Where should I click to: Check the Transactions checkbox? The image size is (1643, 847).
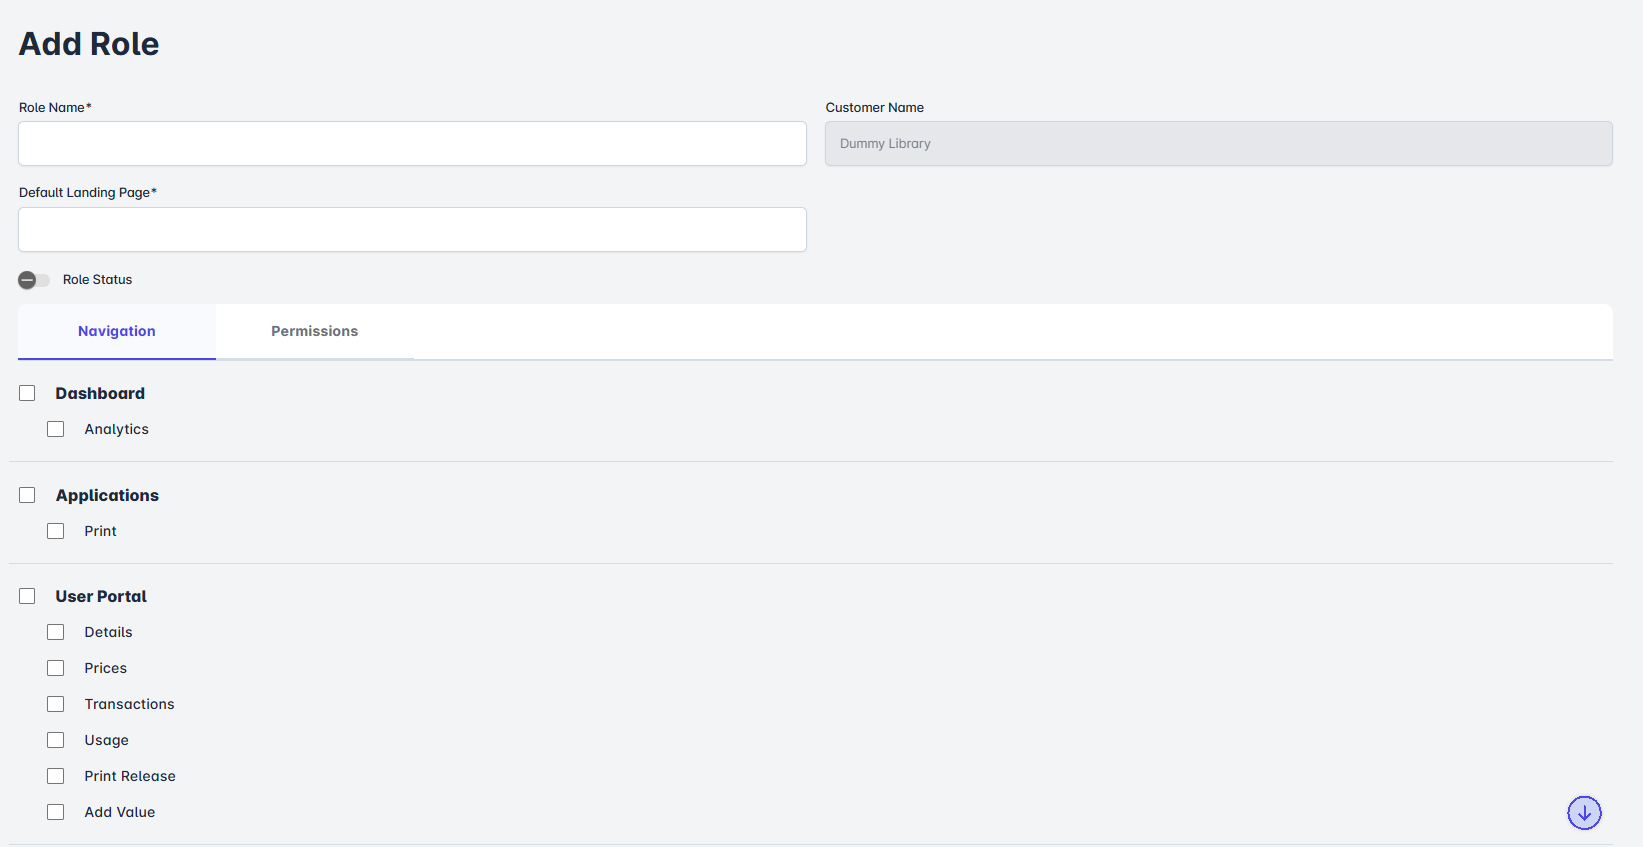click(x=56, y=704)
